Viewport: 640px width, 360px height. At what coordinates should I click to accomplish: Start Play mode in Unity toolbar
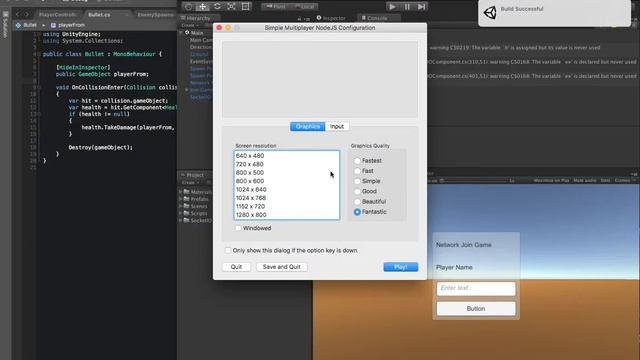pos(392,7)
